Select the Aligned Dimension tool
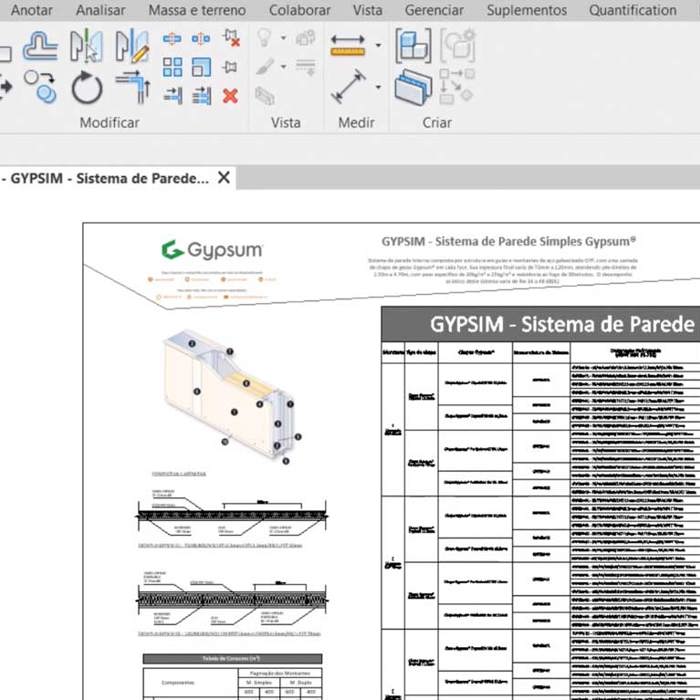The image size is (700, 700). pyautogui.click(x=348, y=86)
